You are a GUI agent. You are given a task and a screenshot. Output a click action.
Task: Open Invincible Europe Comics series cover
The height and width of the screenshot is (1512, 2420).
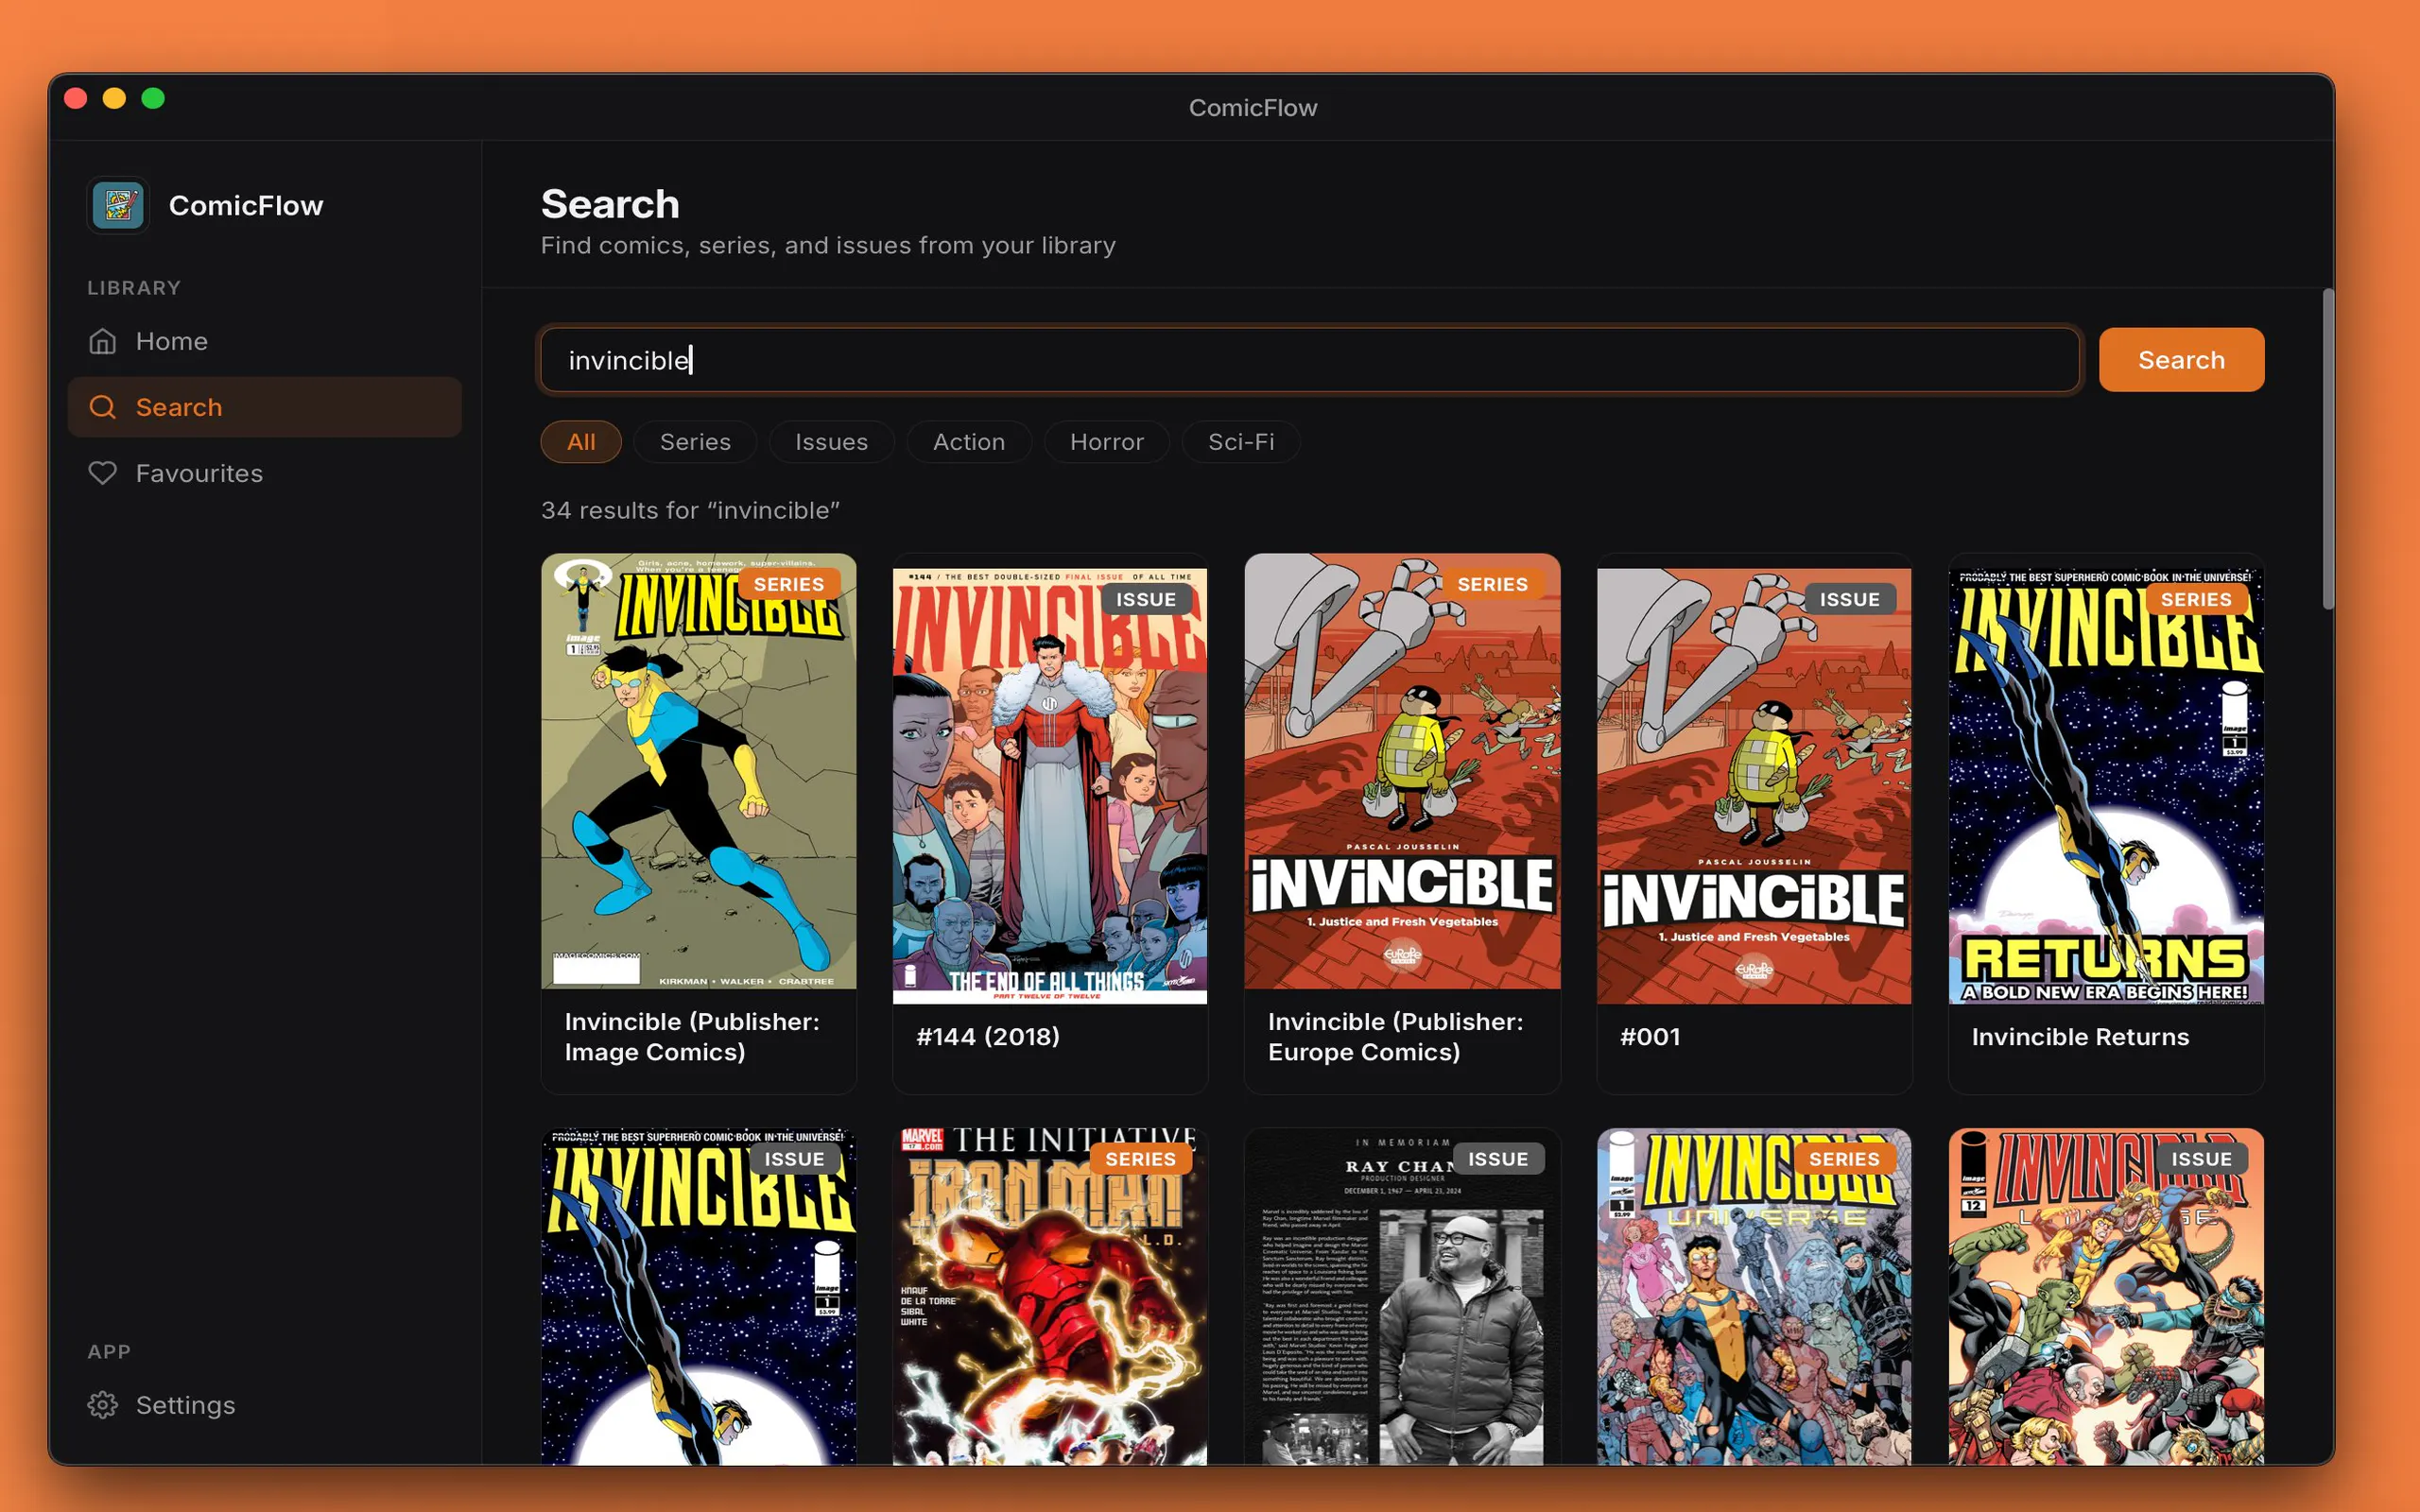click(1402, 771)
